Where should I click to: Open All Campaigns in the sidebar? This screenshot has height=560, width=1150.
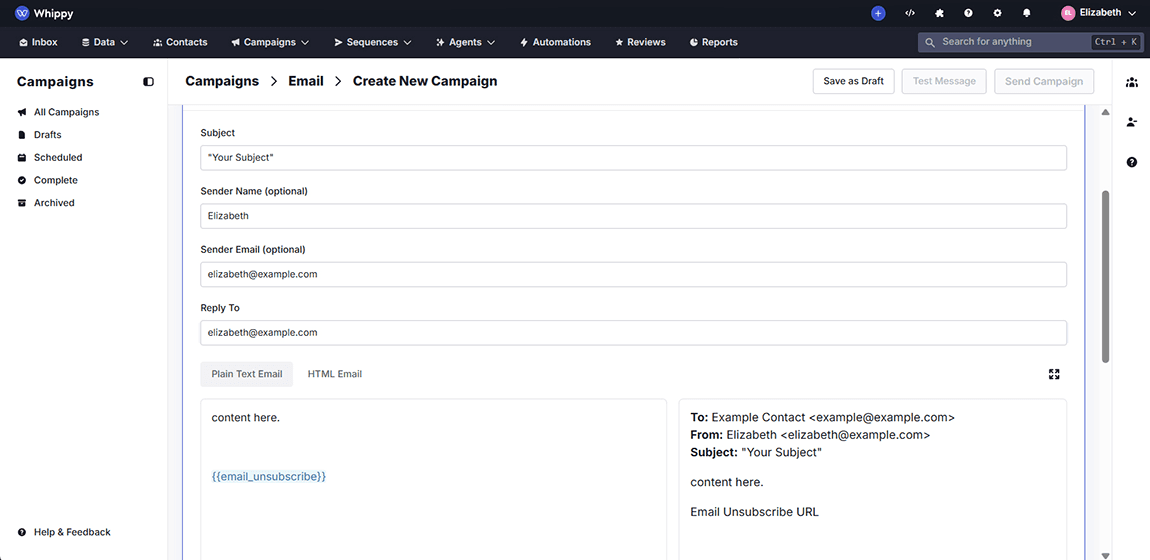pyautogui.click(x=59, y=112)
